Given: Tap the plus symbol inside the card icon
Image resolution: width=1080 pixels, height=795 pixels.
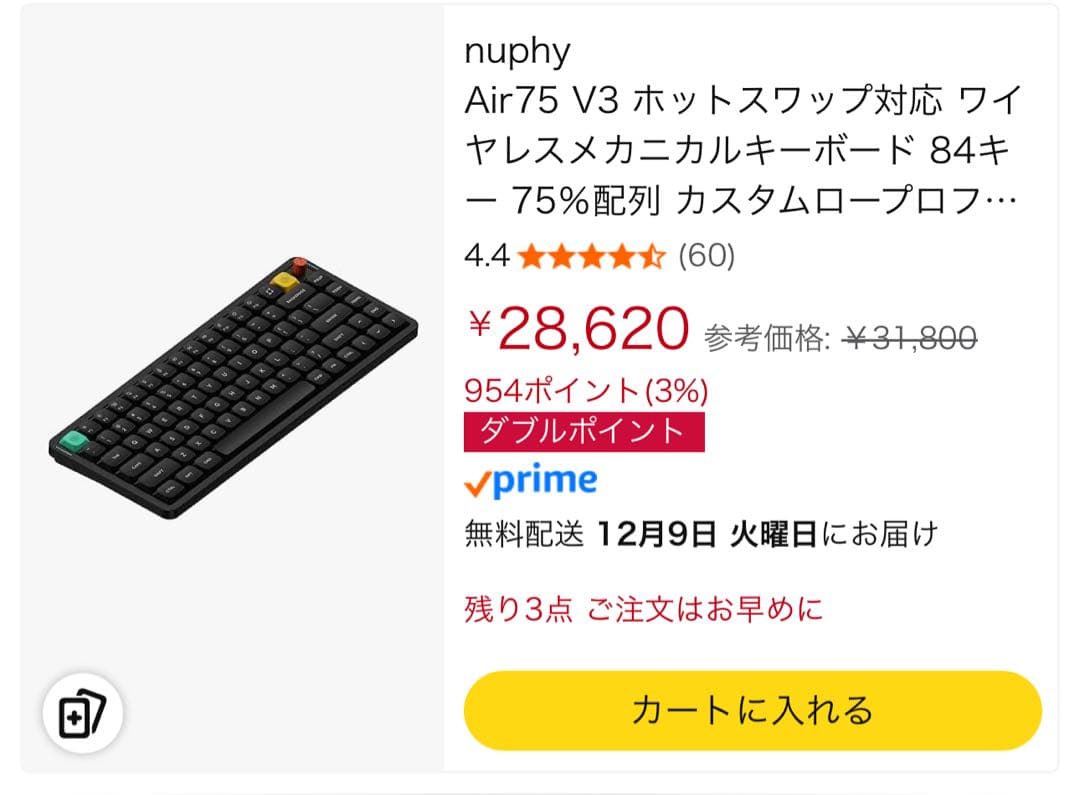Looking at the screenshot, I should [75, 717].
